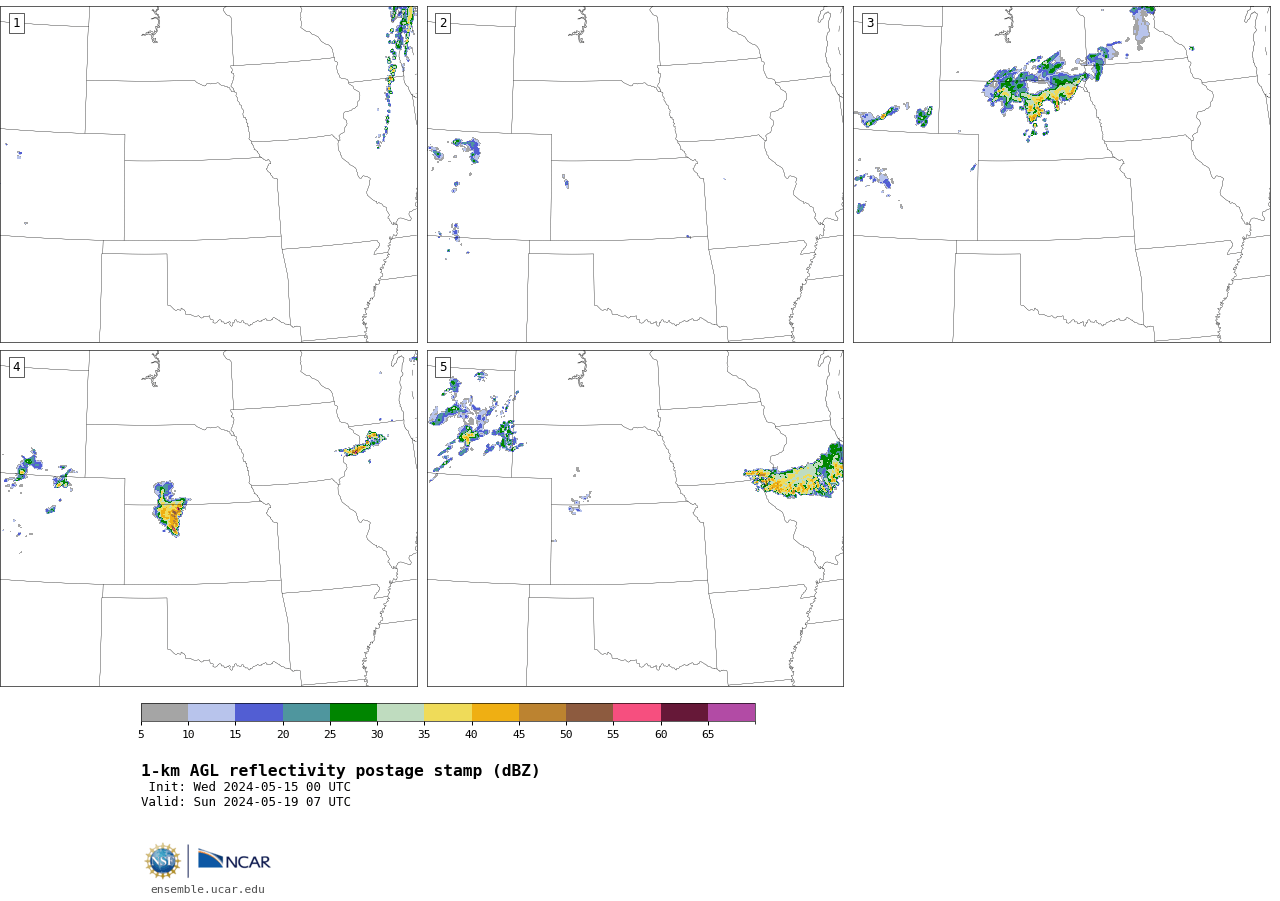
Task: Open ensemble member 5 map panel
Action: coord(635,518)
